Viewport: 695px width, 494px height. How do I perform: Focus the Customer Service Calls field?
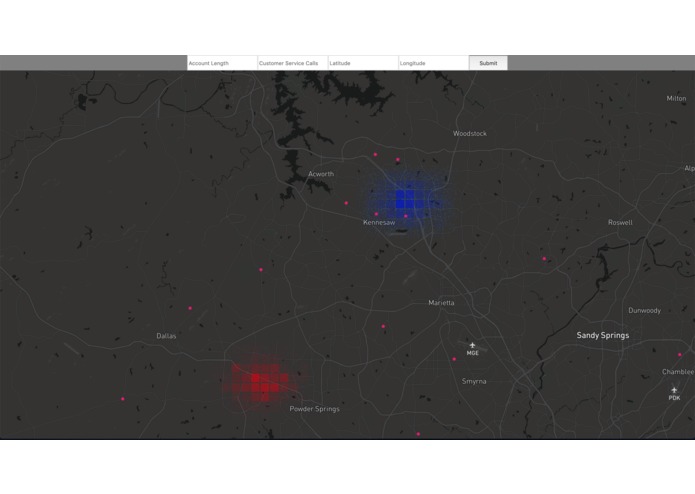pos(293,63)
